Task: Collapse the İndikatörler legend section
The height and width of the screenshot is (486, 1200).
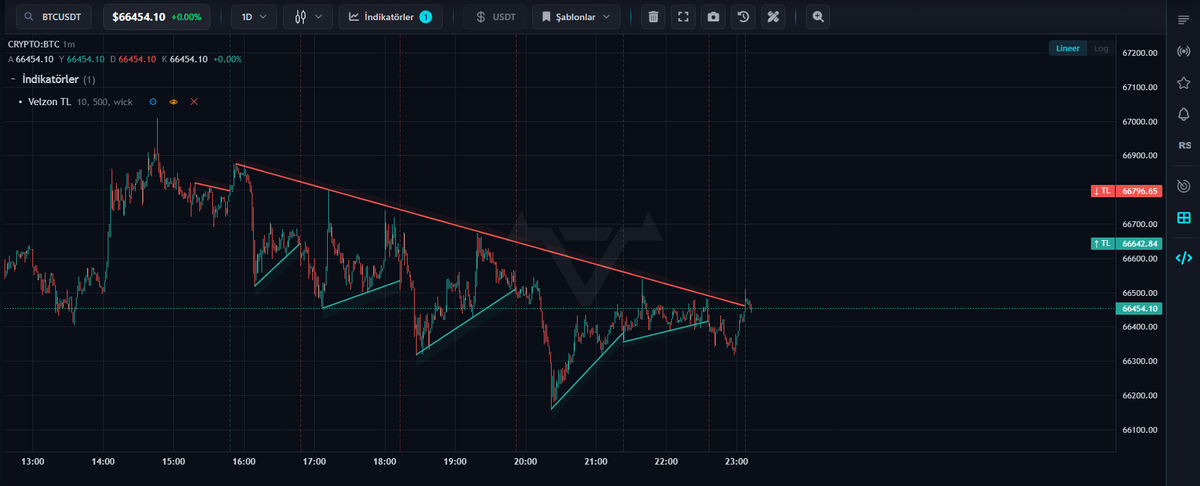Action: click(14, 79)
